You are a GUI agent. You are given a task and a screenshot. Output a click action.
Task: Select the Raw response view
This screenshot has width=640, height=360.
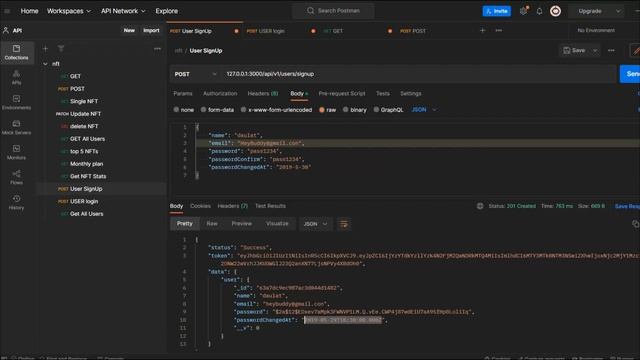(x=212, y=224)
